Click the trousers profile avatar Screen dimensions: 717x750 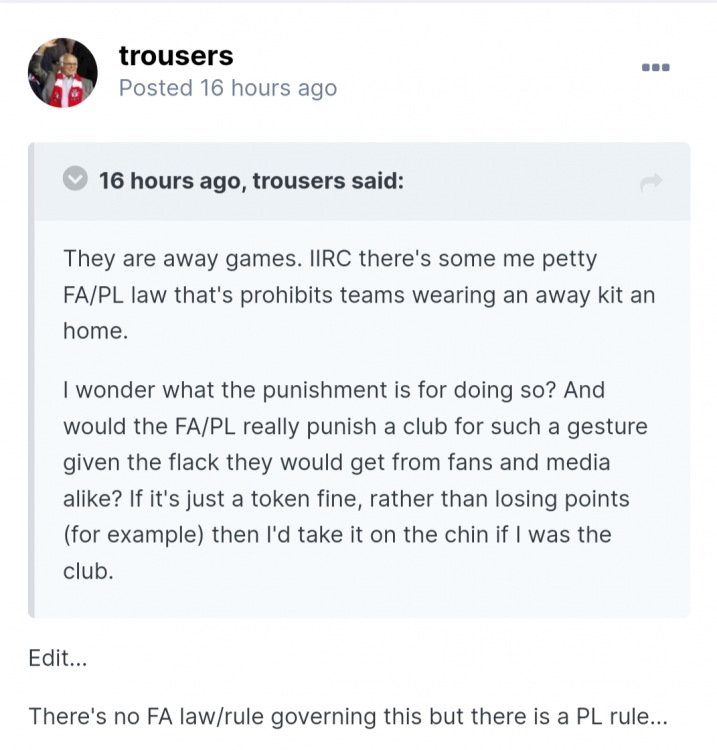(x=62, y=73)
